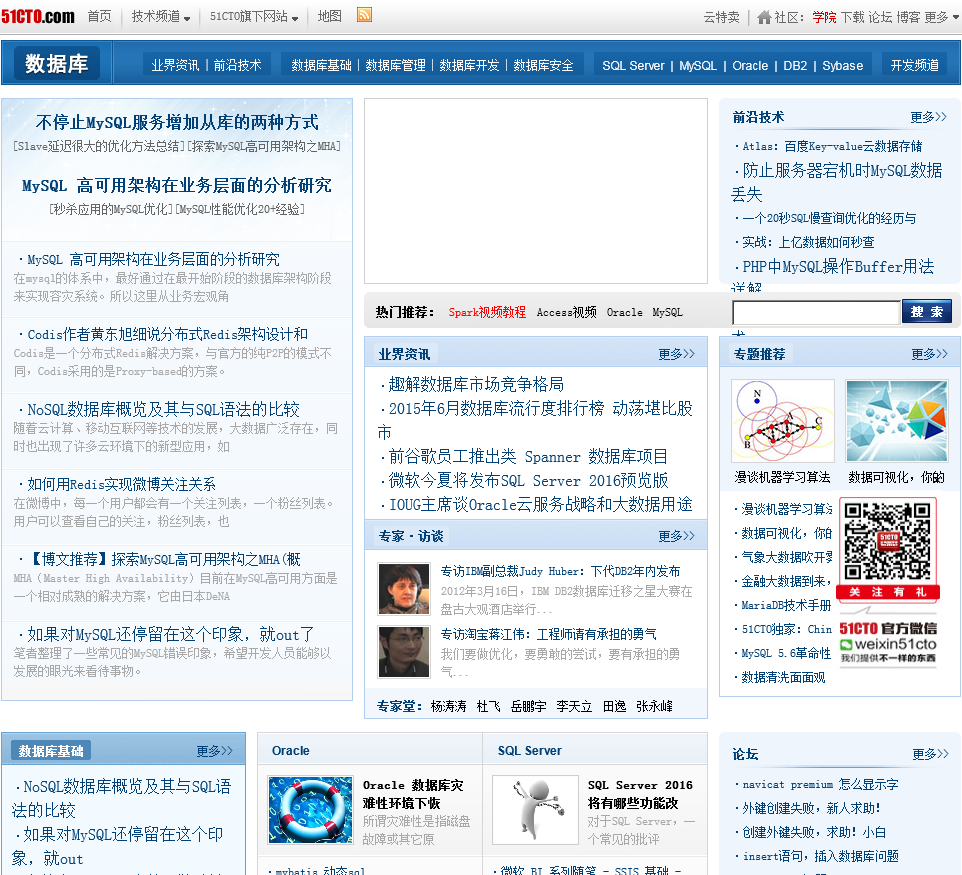Click 博客 in top bar
Image resolution: width=962 pixels, height=875 pixels.
coord(908,17)
